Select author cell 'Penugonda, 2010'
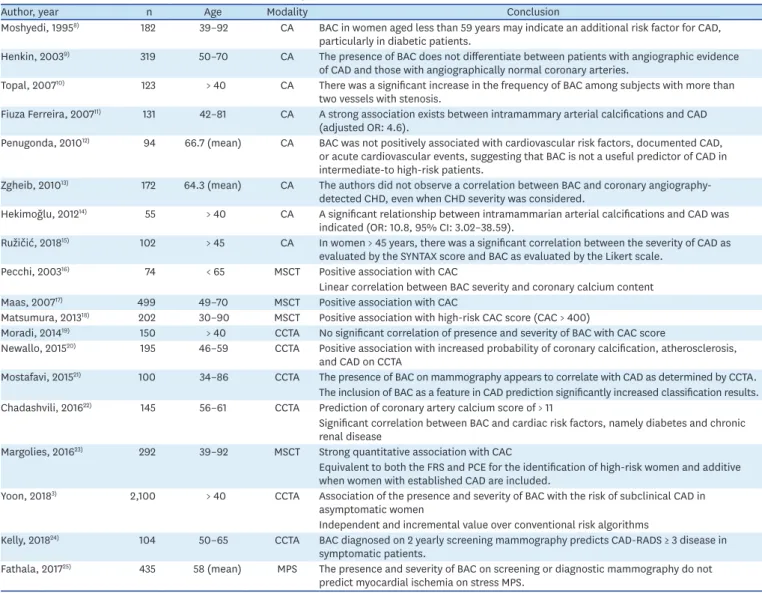Image resolution: width=762 pixels, height=593 pixels. click(x=45, y=143)
